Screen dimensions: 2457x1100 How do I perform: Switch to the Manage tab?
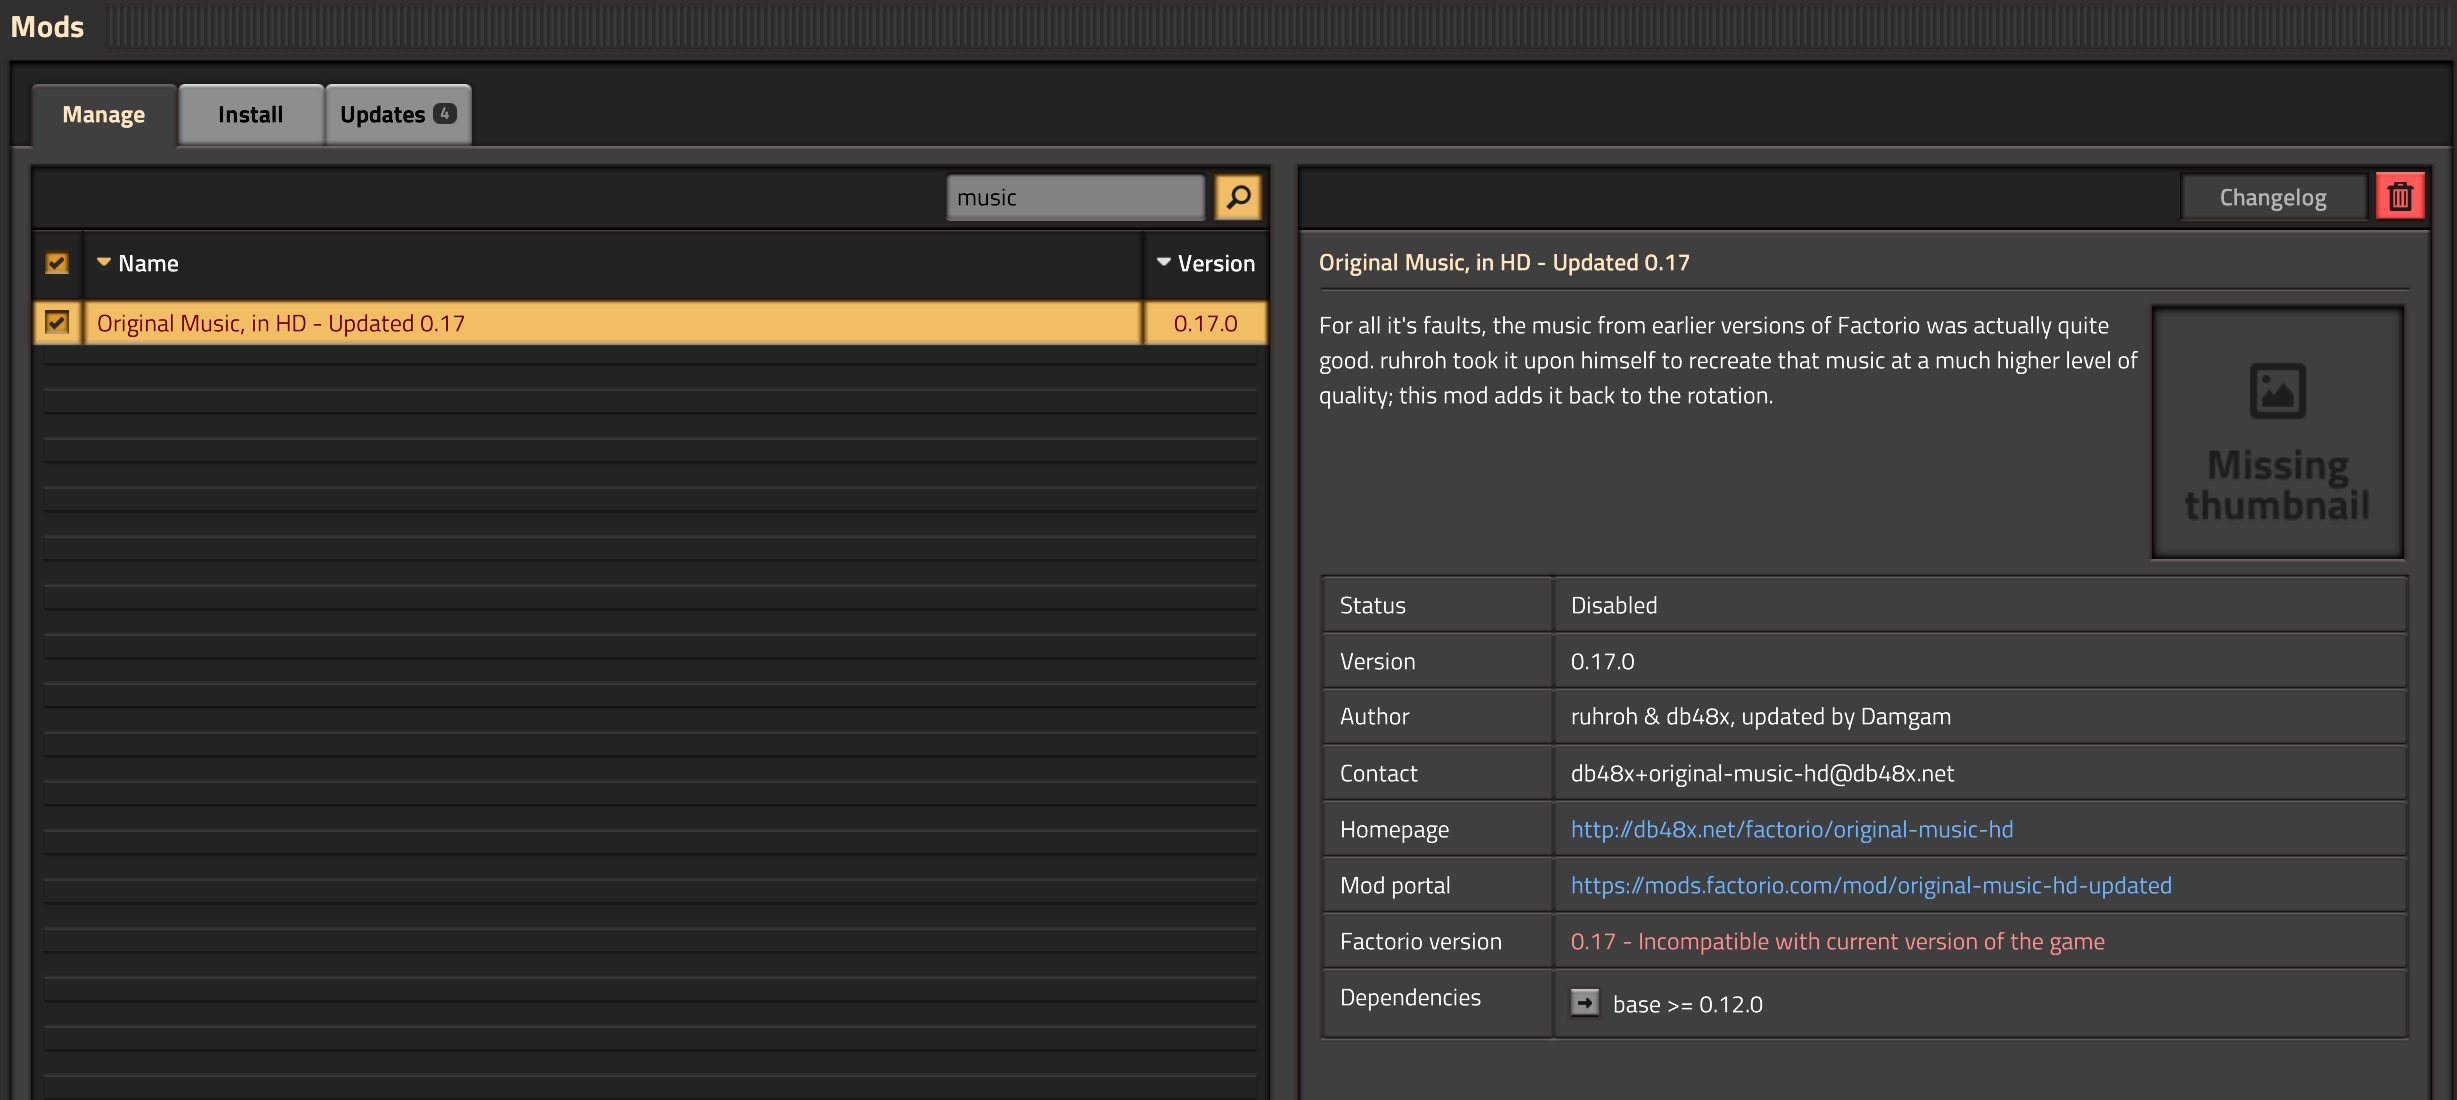[x=104, y=115]
